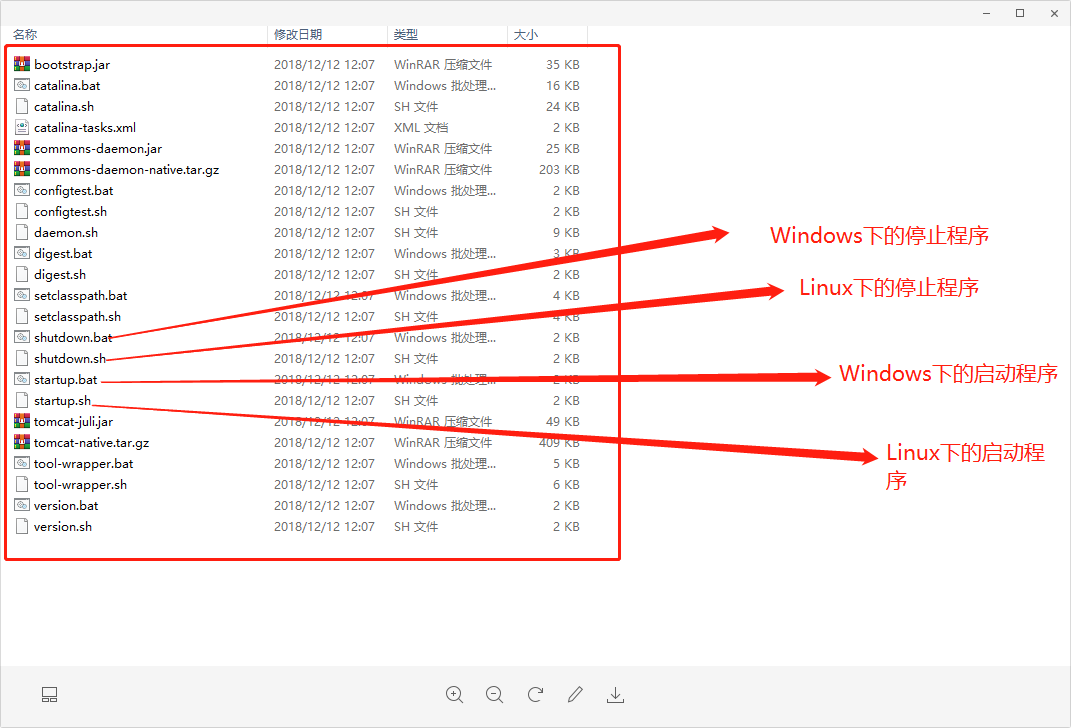Click the startup.sh file icon
1071x728 pixels.
pos(22,400)
